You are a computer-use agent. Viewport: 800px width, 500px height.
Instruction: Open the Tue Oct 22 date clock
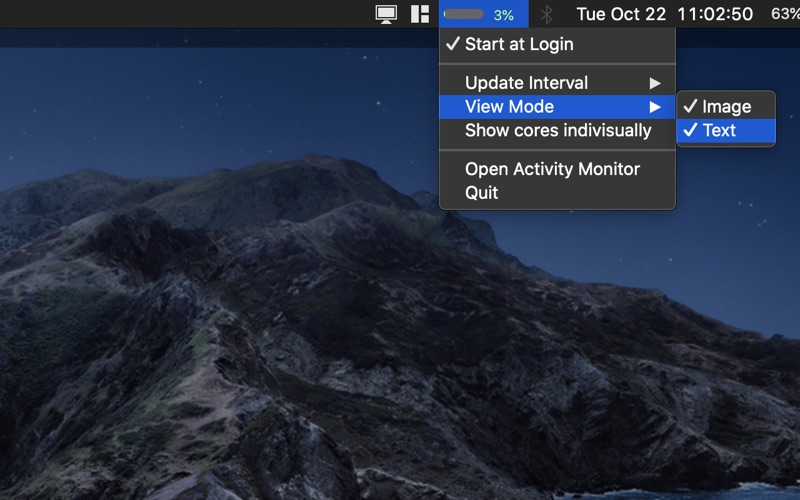coord(664,14)
